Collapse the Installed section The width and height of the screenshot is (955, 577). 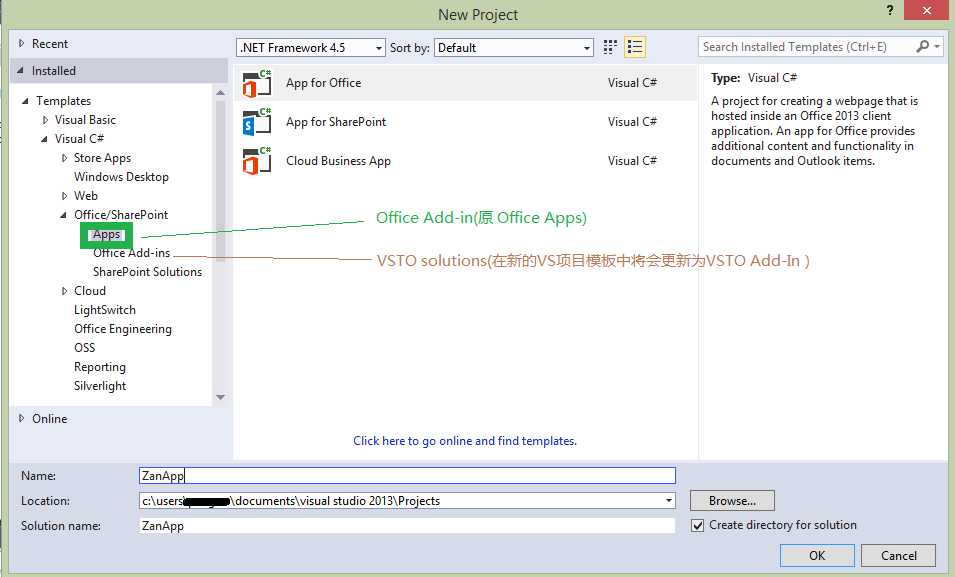(20, 71)
